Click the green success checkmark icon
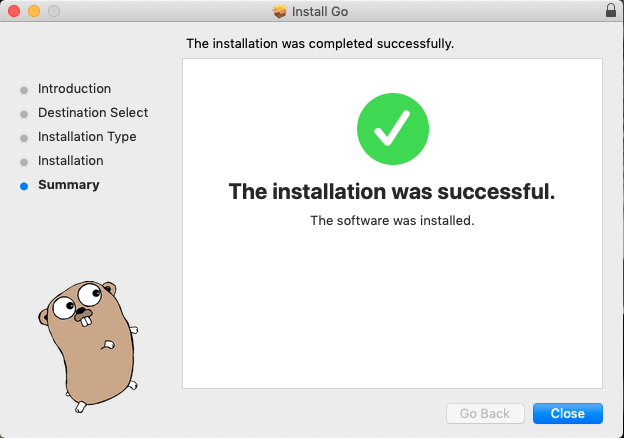This screenshot has height=438, width=624. (392, 129)
